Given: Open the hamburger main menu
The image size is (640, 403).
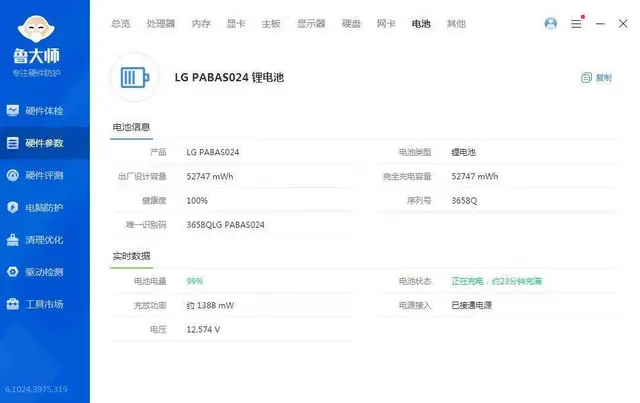Looking at the screenshot, I should click(576, 24).
